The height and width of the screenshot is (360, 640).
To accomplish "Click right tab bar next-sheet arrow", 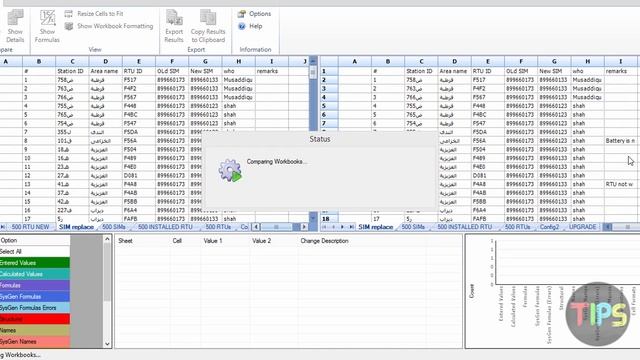I will pos(342,227).
